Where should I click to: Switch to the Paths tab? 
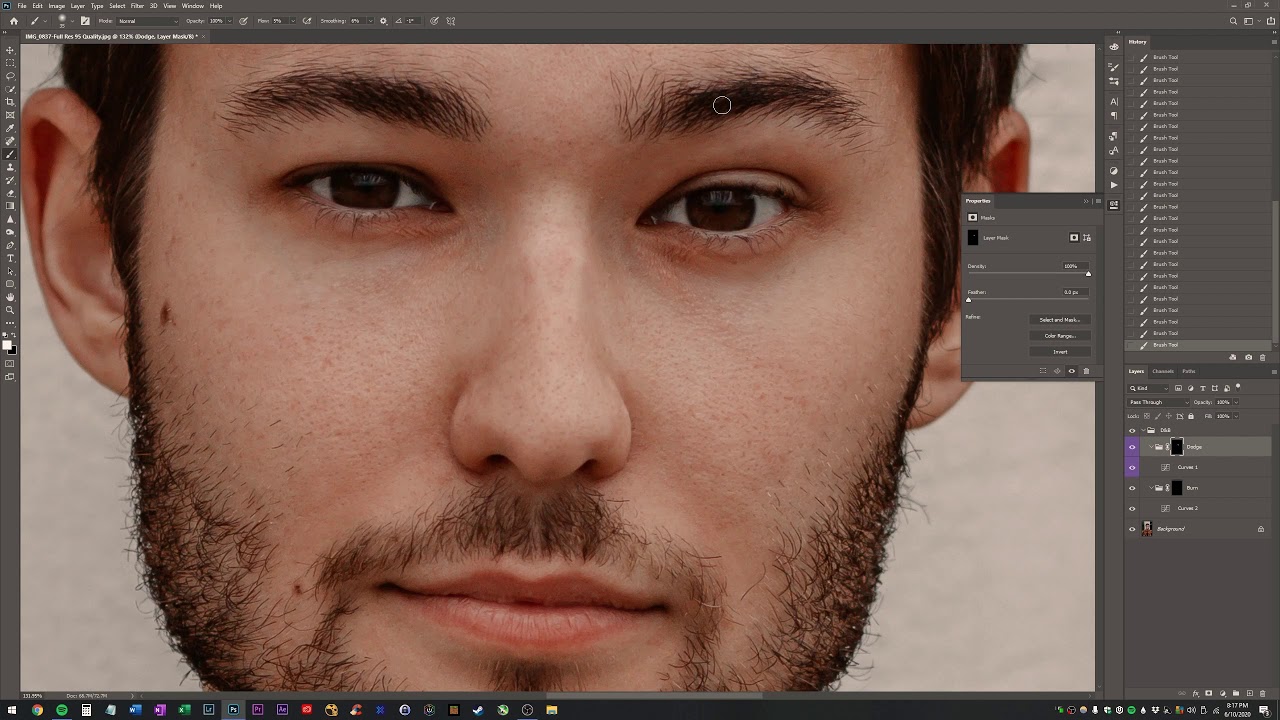pyautogui.click(x=1189, y=371)
